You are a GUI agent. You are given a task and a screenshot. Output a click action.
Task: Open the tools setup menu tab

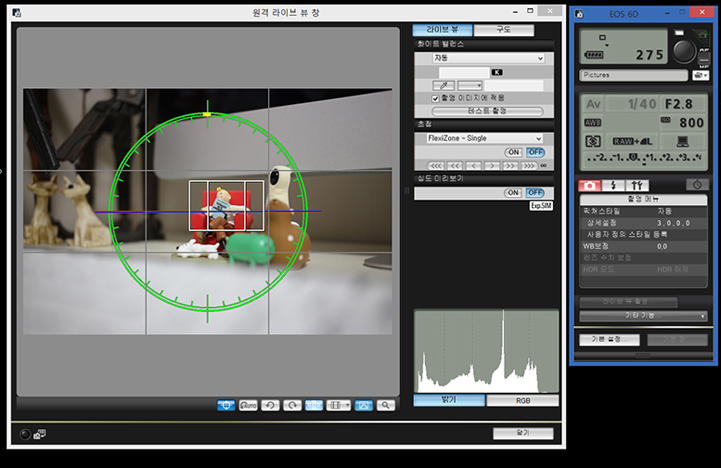click(637, 185)
